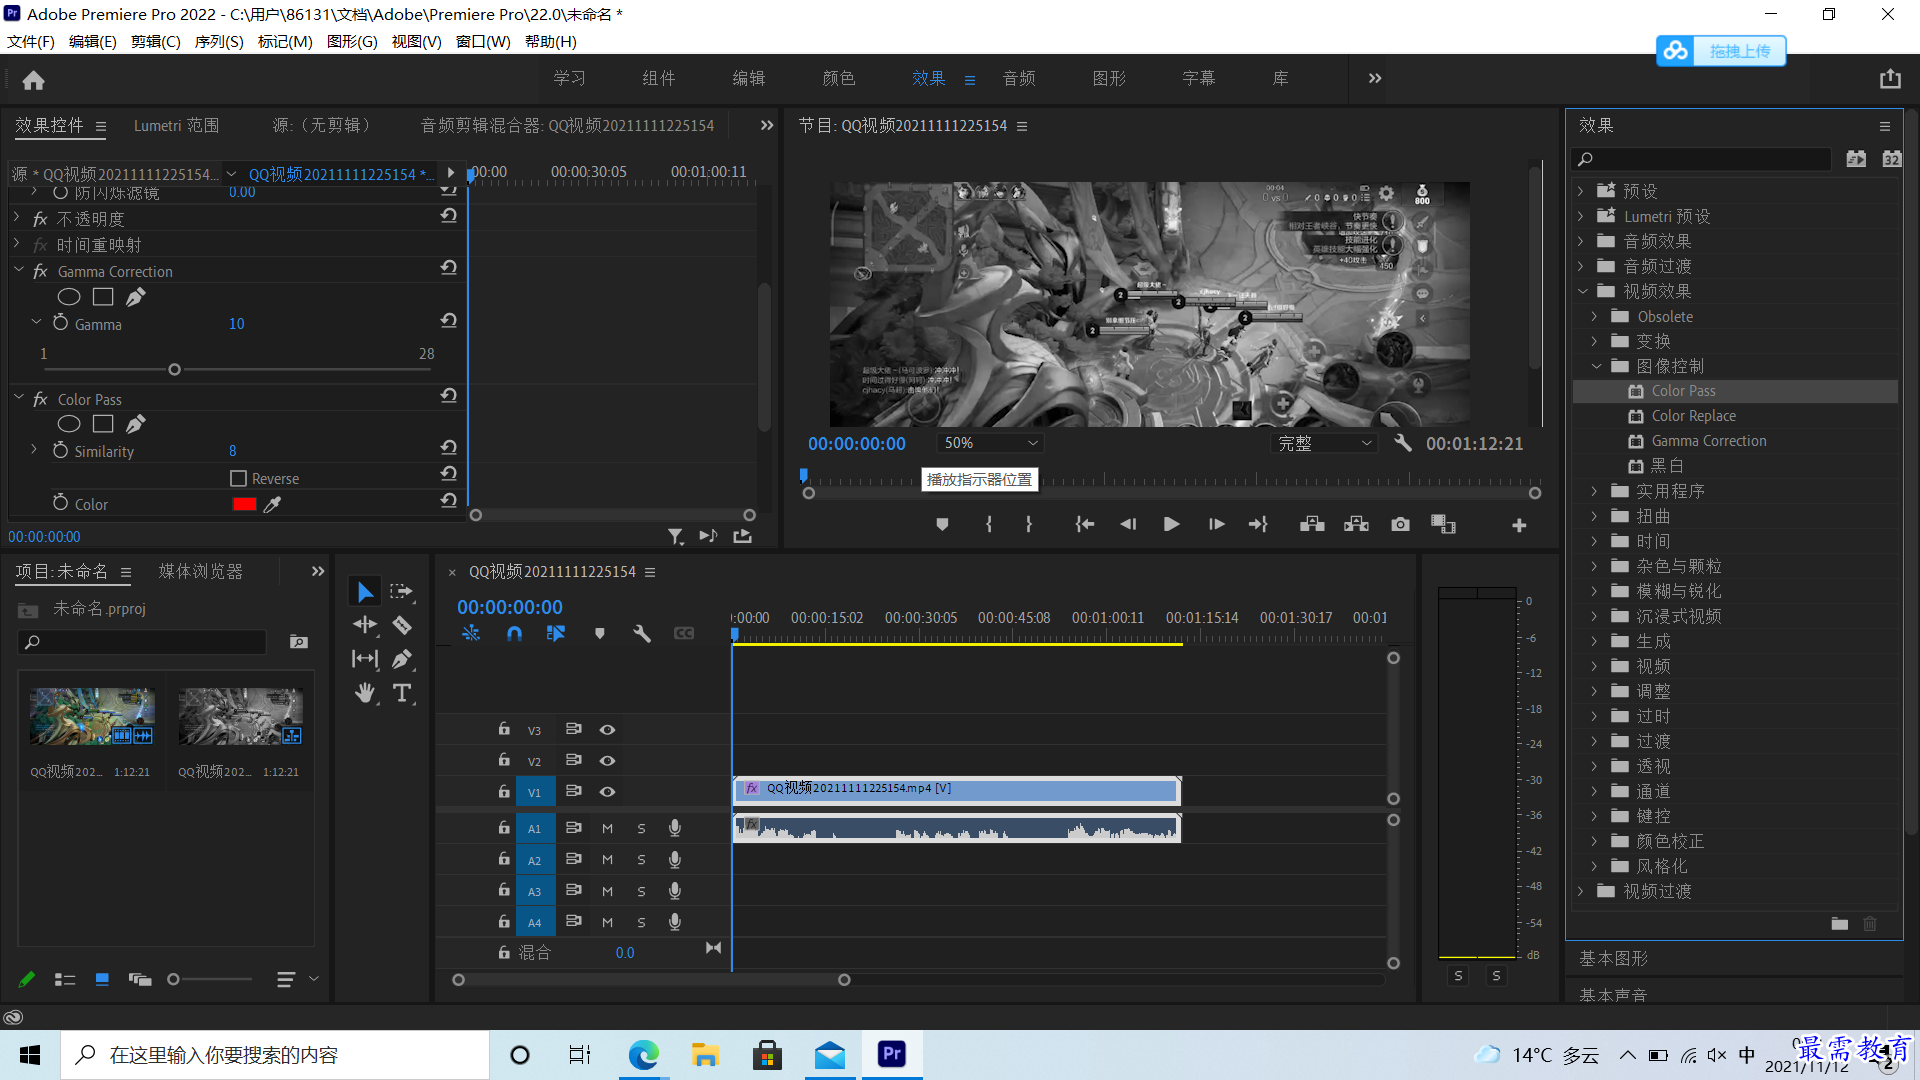Toggle snap in timeline

514,633
